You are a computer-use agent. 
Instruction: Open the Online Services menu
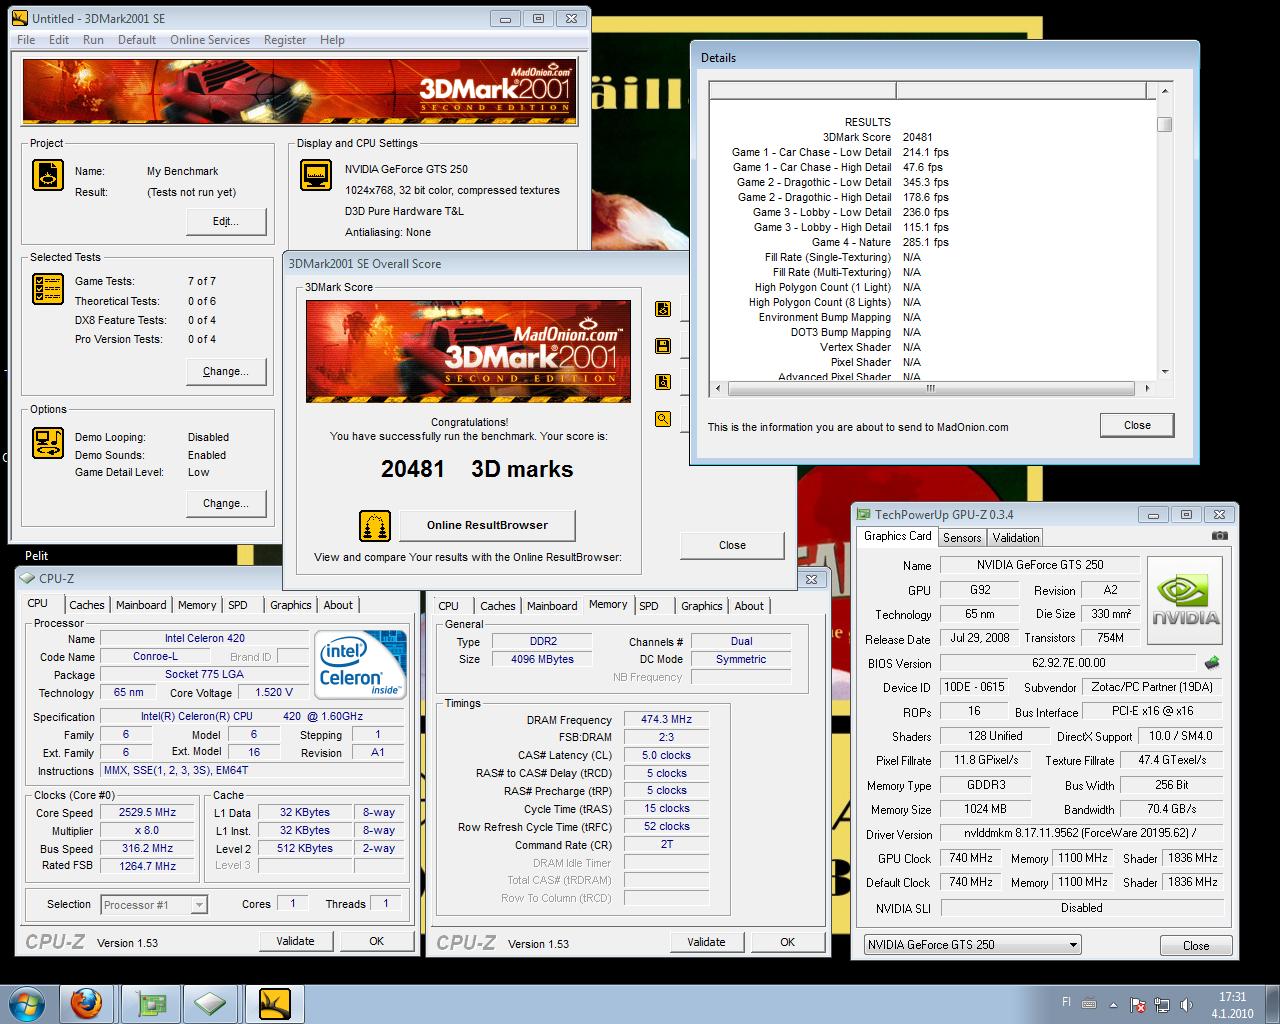pos(210,40)
